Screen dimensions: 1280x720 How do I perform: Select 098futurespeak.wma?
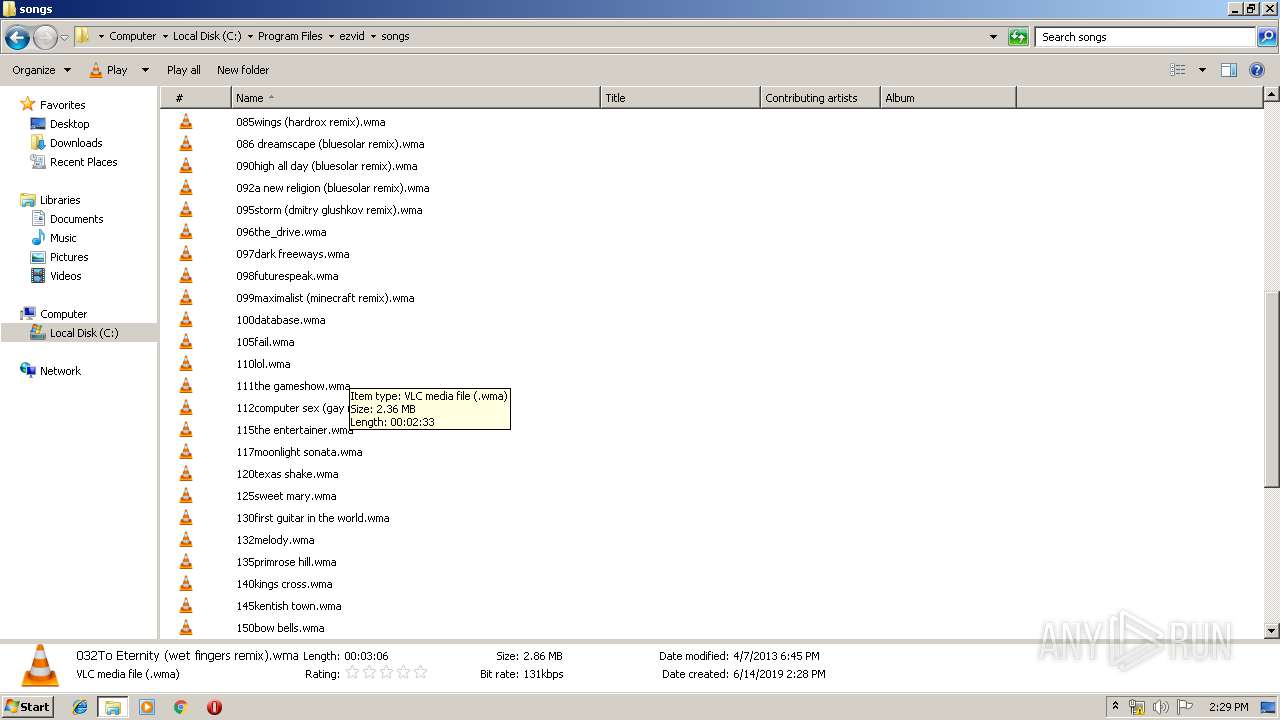(287, 276)
